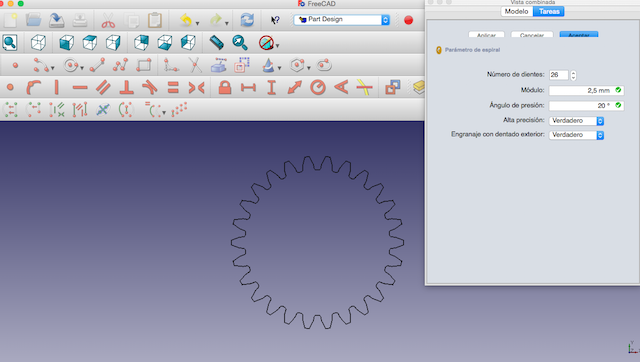
Task: Switch to the axonometric wireframe cube view
Action: [38, 42]
